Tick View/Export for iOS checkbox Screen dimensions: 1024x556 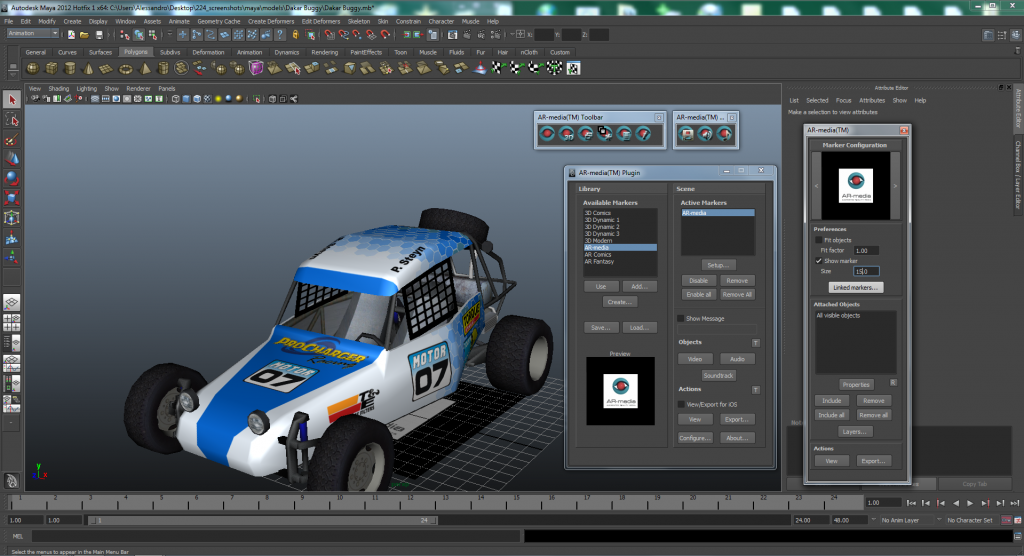pos(680,404)
